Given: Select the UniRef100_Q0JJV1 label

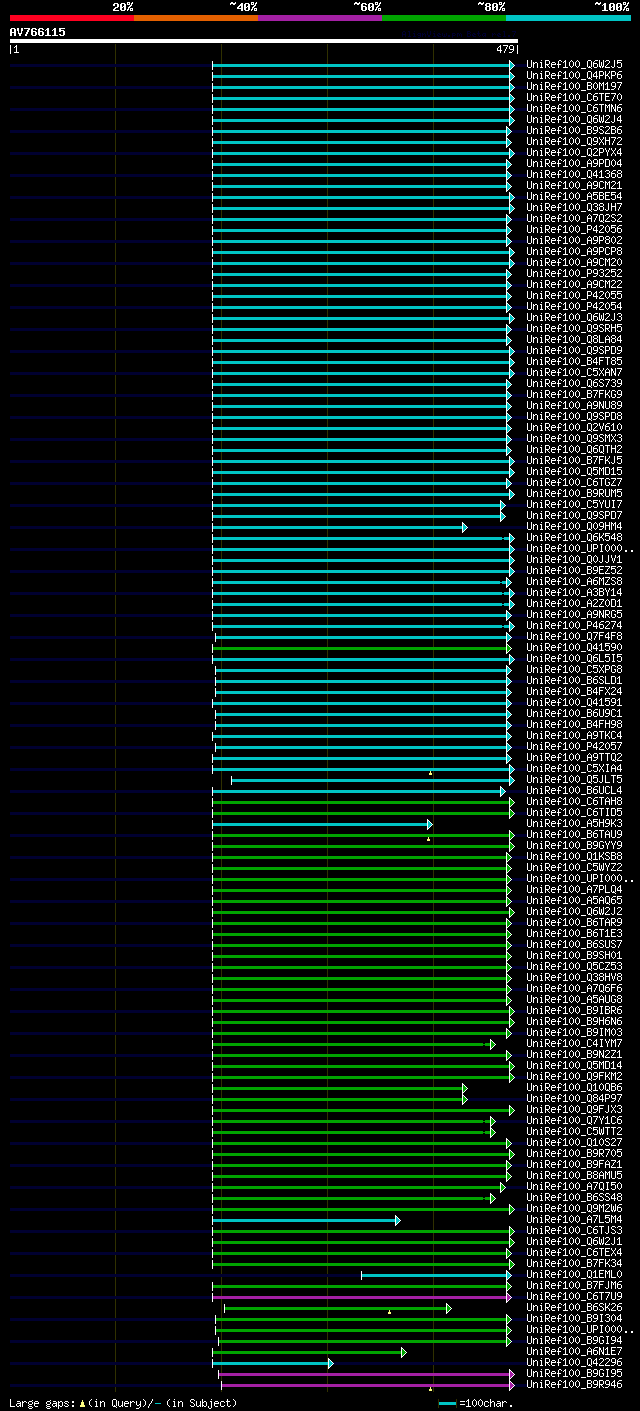Looking at the screenshot, I should 574,560.
